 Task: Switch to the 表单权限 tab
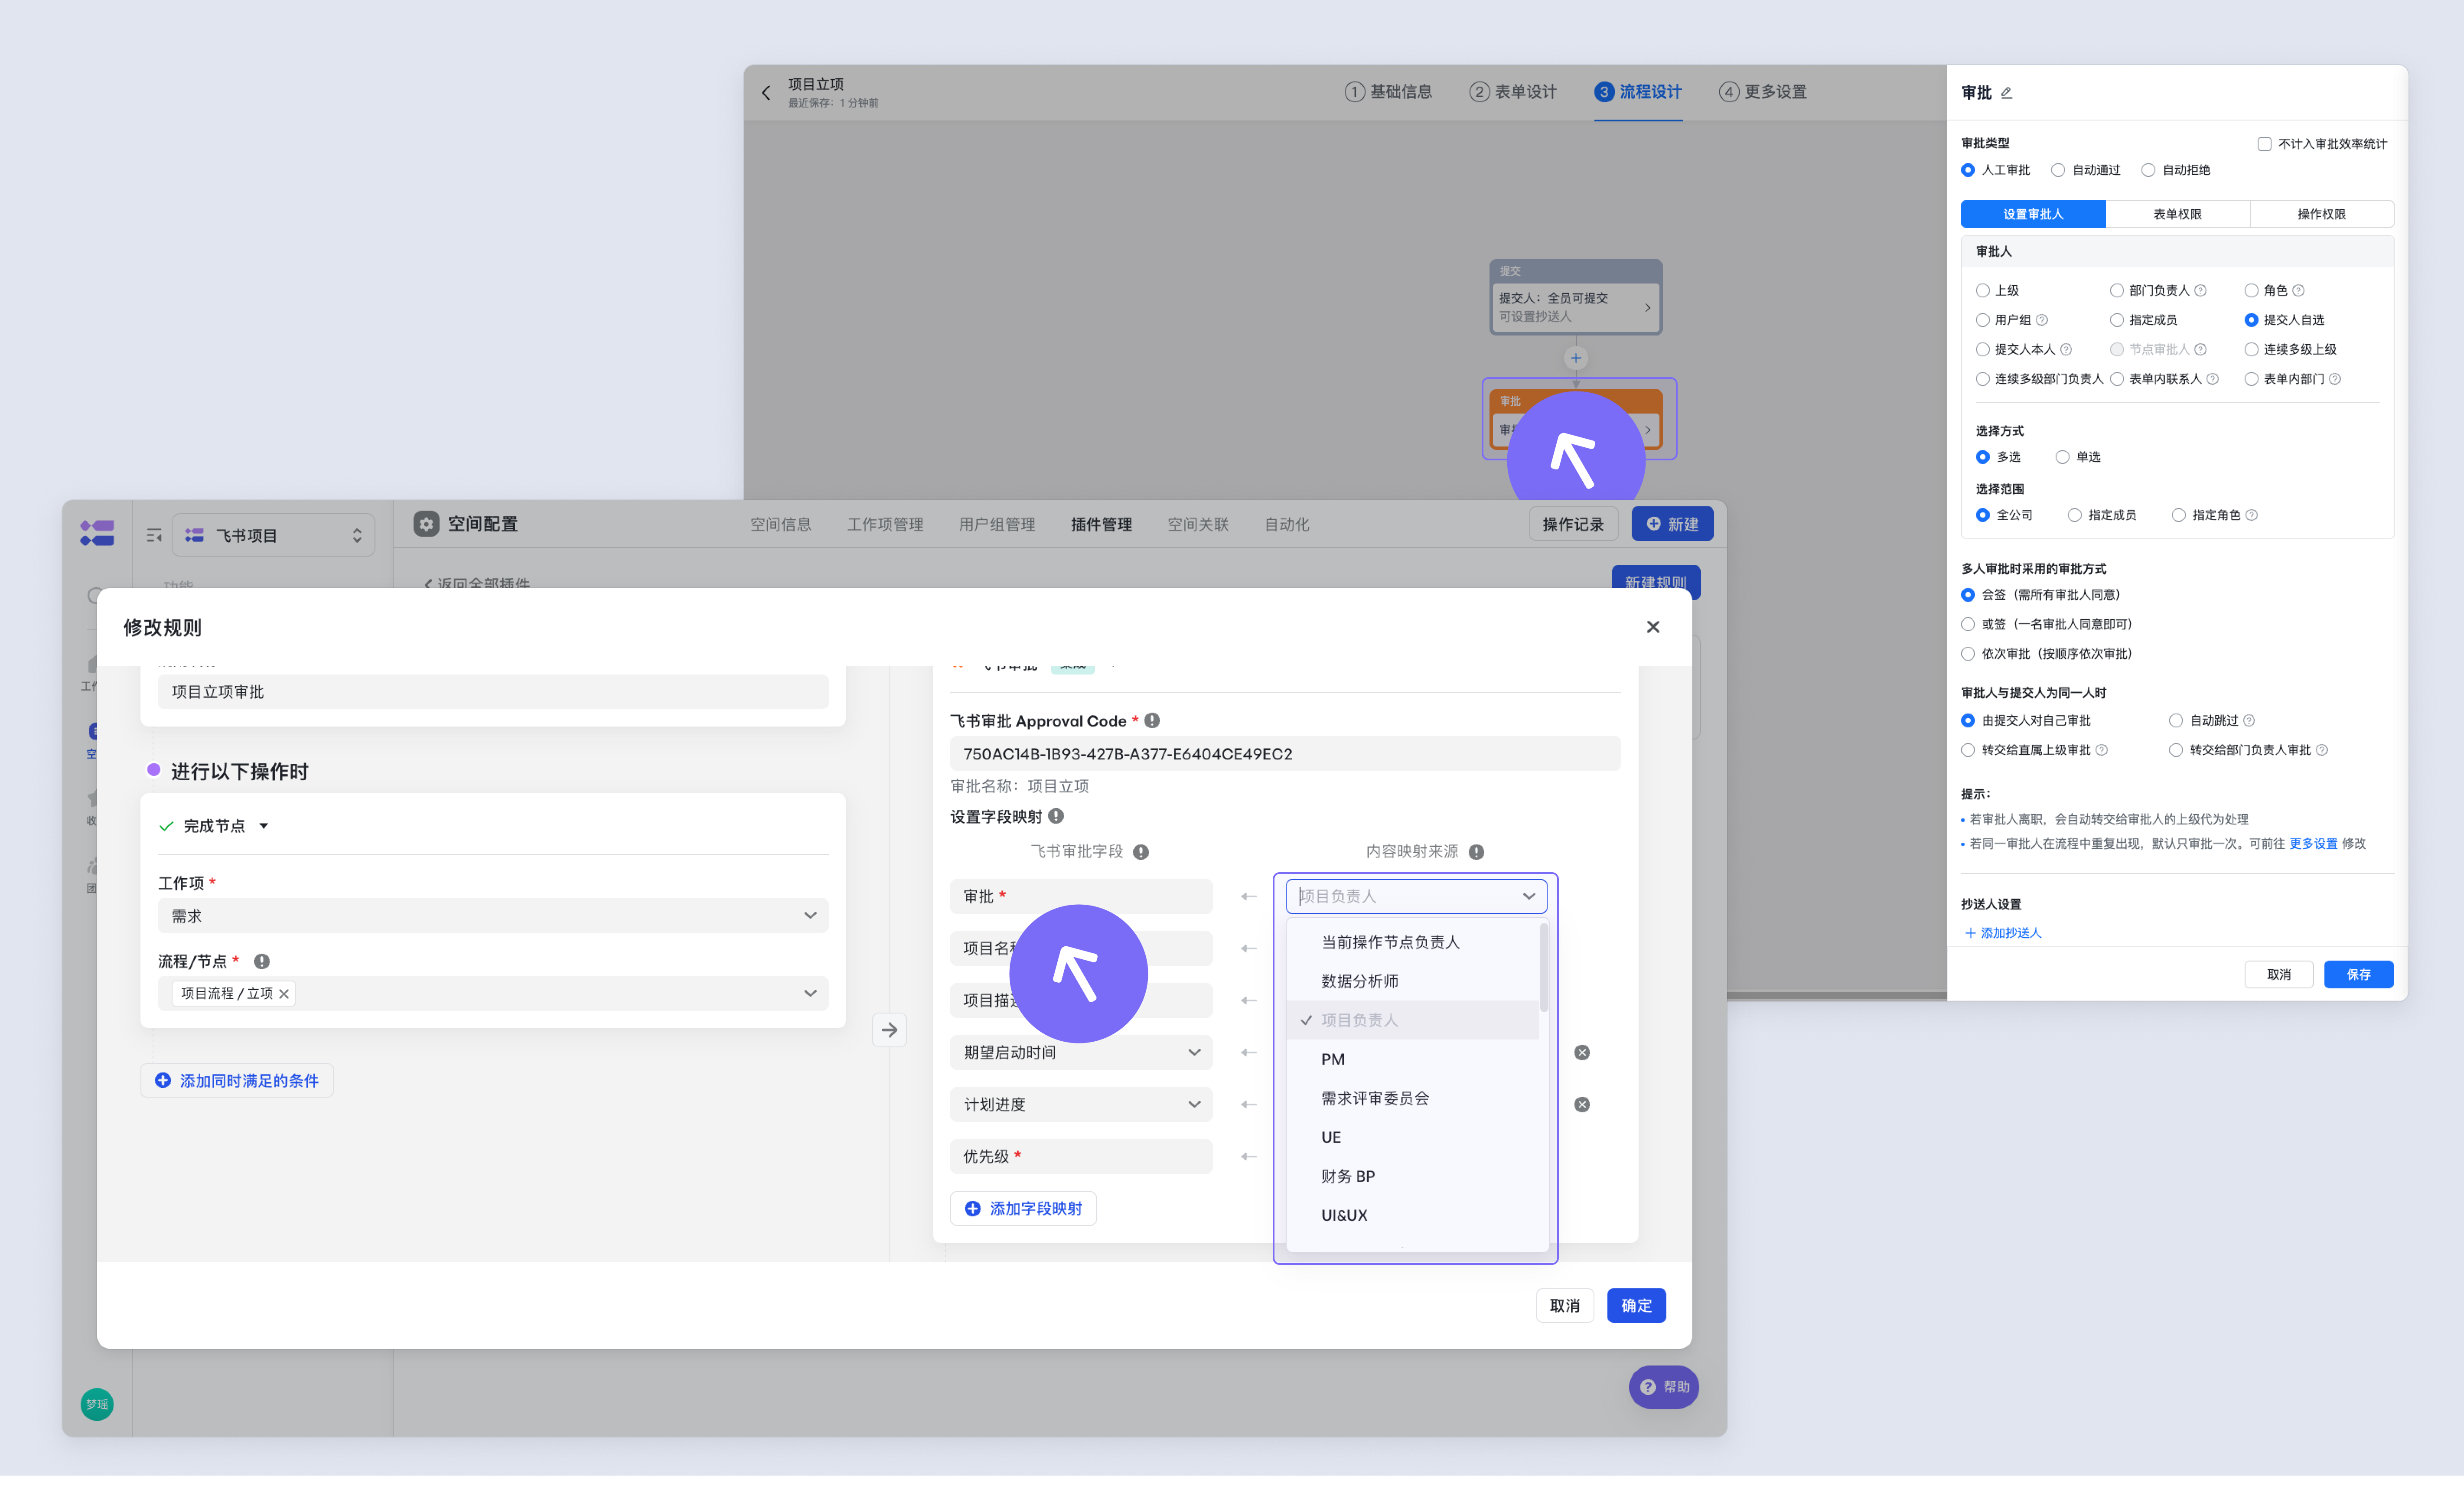(x=2177, y=214)
